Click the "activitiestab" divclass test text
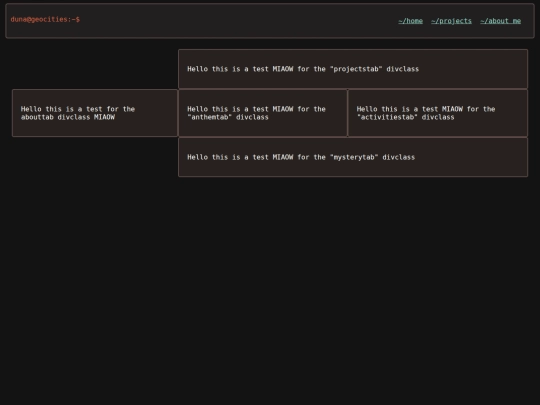The width and height of the screenshot is (540, 405). click(426, 113)
